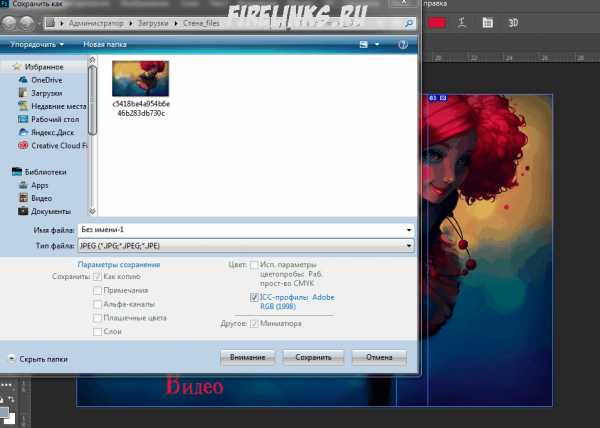Open the Упорядочить menu
The width and height of the screenshot is (600, 428).
(x=37, y=44)
